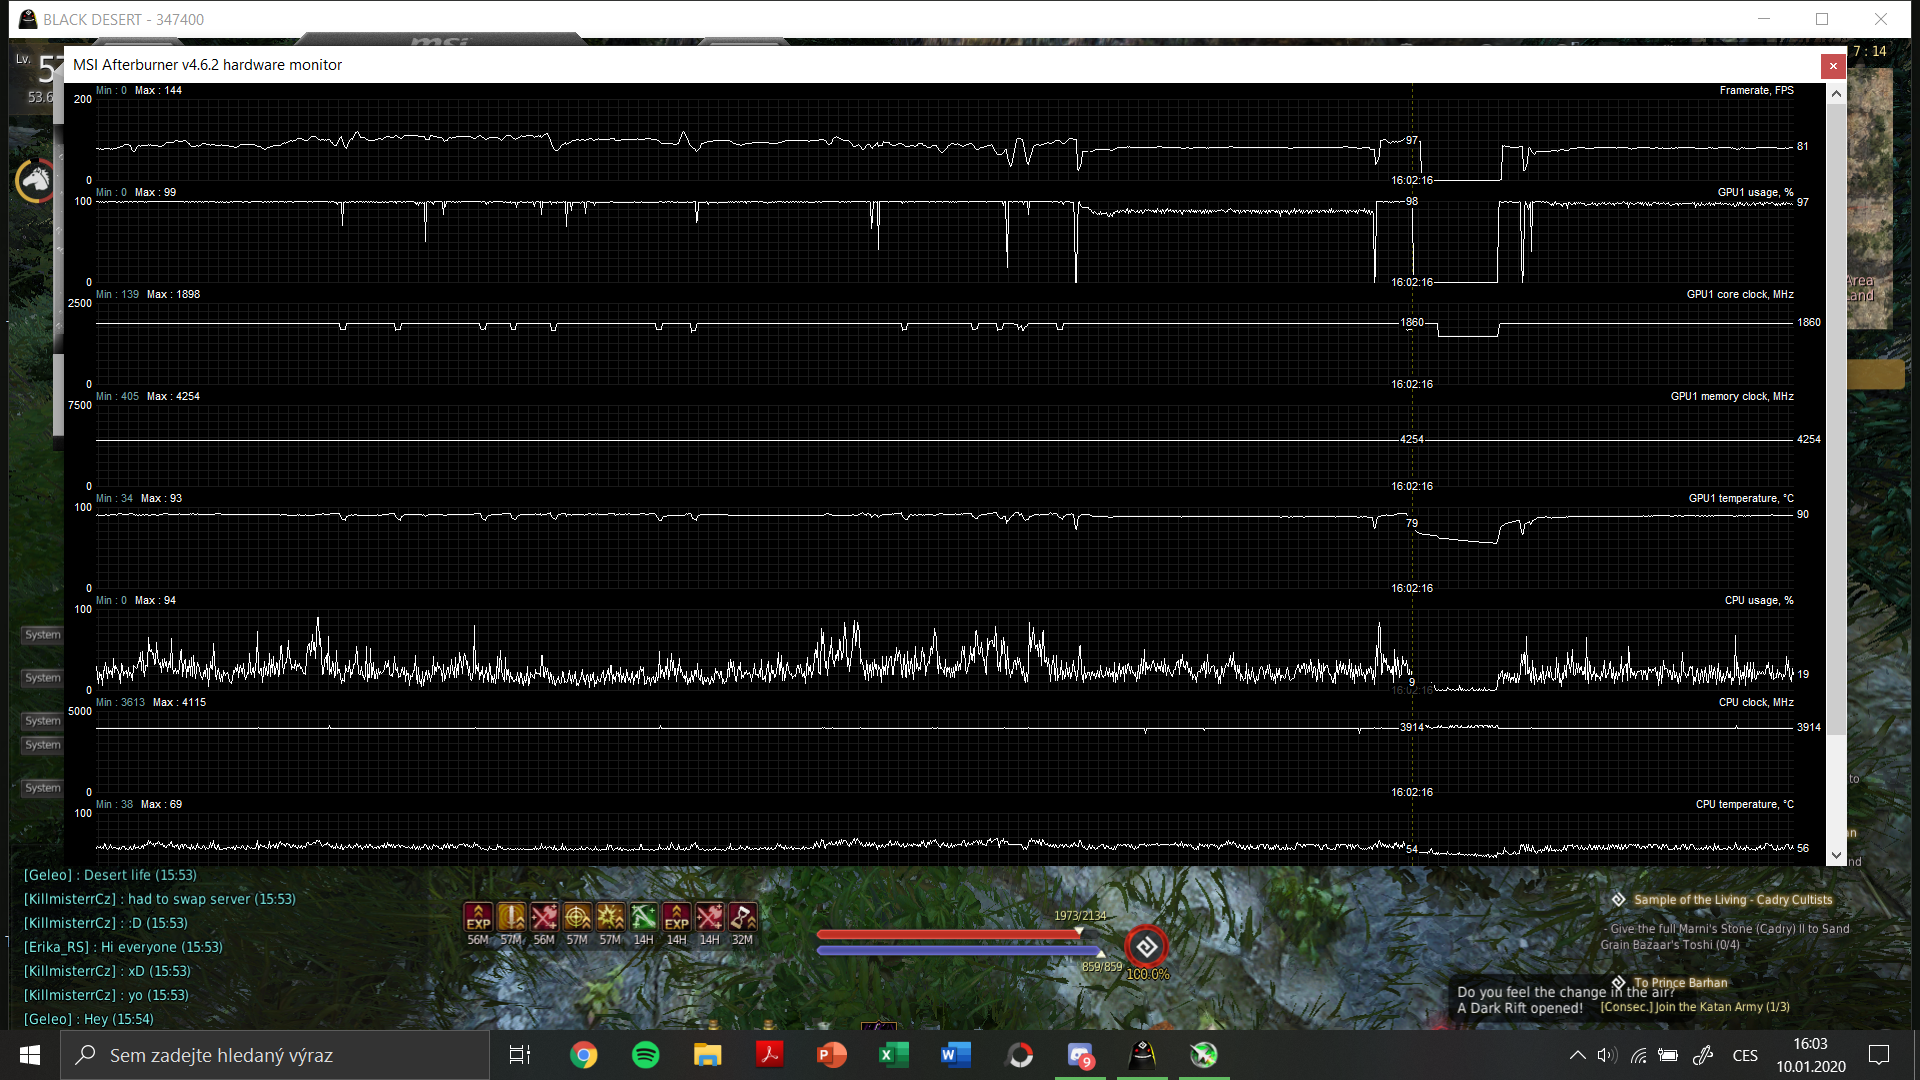Click the red HP bar

[x=948, y=934]
